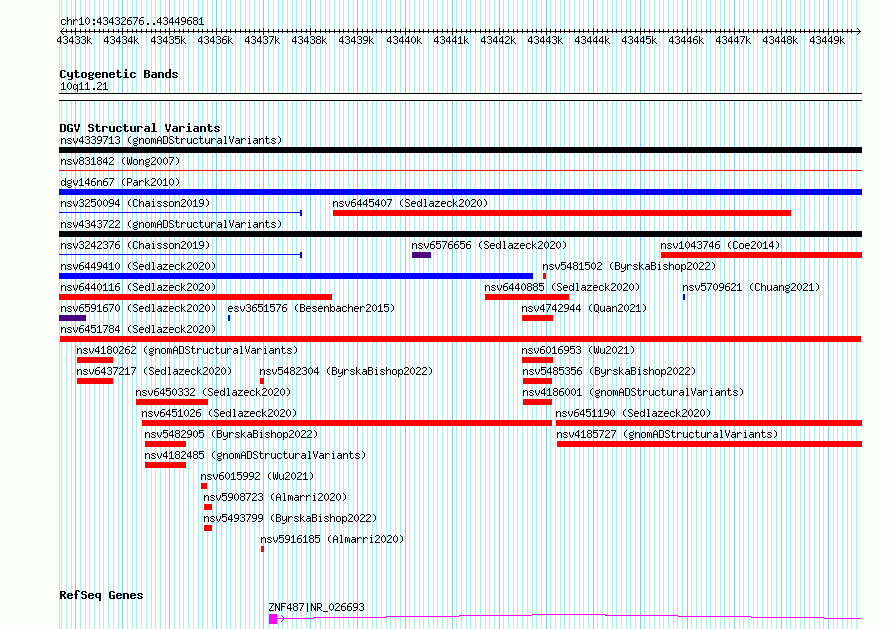
Task: Click the nsv4180262 gnomADStructuralVariants label
Action: (x=187, y=350)
